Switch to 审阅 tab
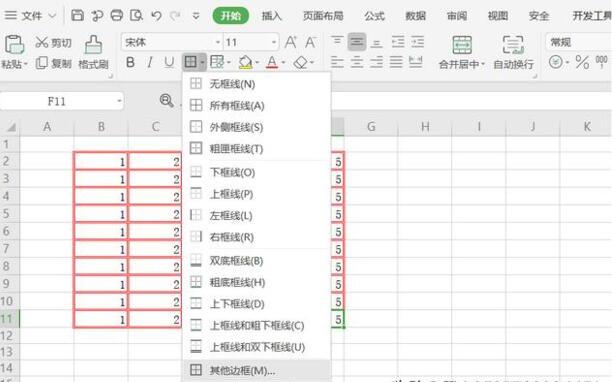The image size is (612, 382). [457, 16]
